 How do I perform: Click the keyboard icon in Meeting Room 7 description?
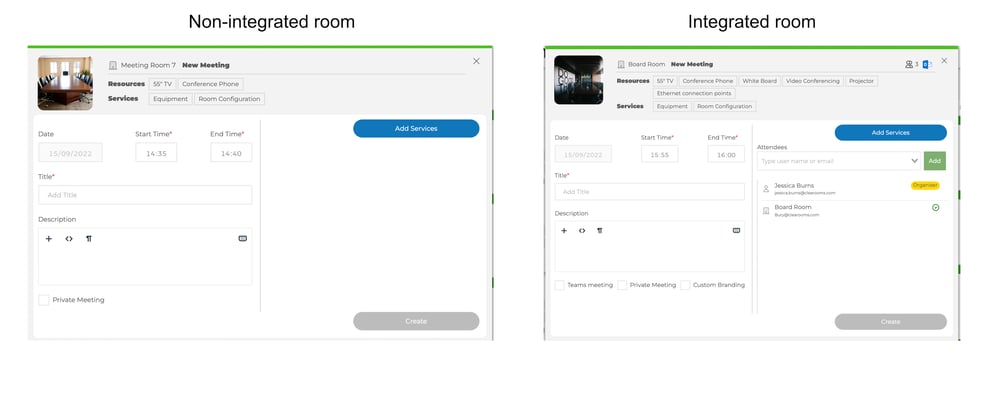click(x=242, y=239)
